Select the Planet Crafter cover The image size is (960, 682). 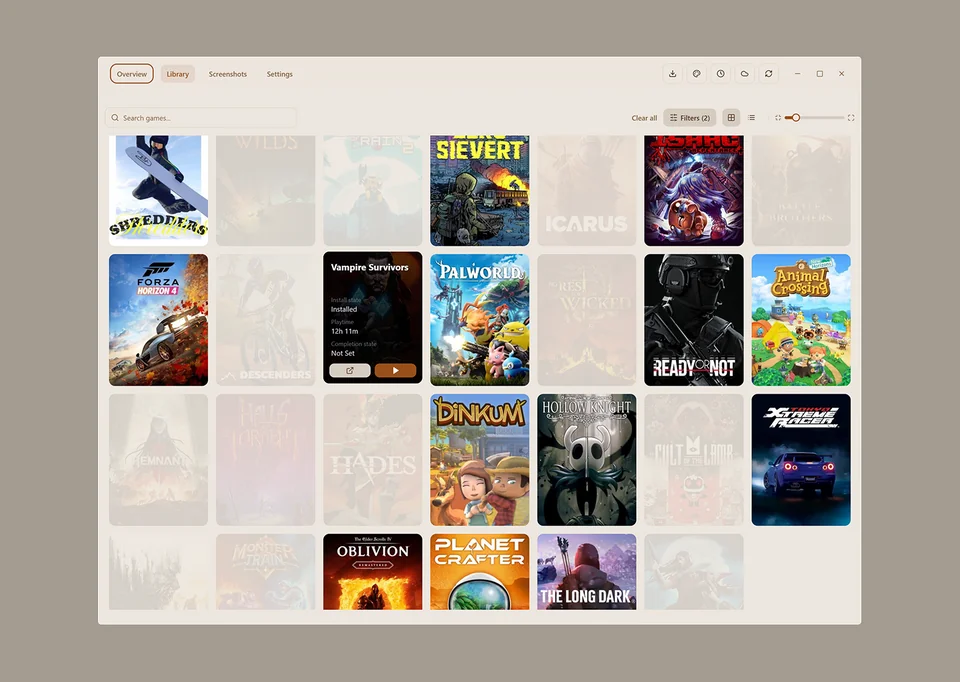tap(479, 571)
